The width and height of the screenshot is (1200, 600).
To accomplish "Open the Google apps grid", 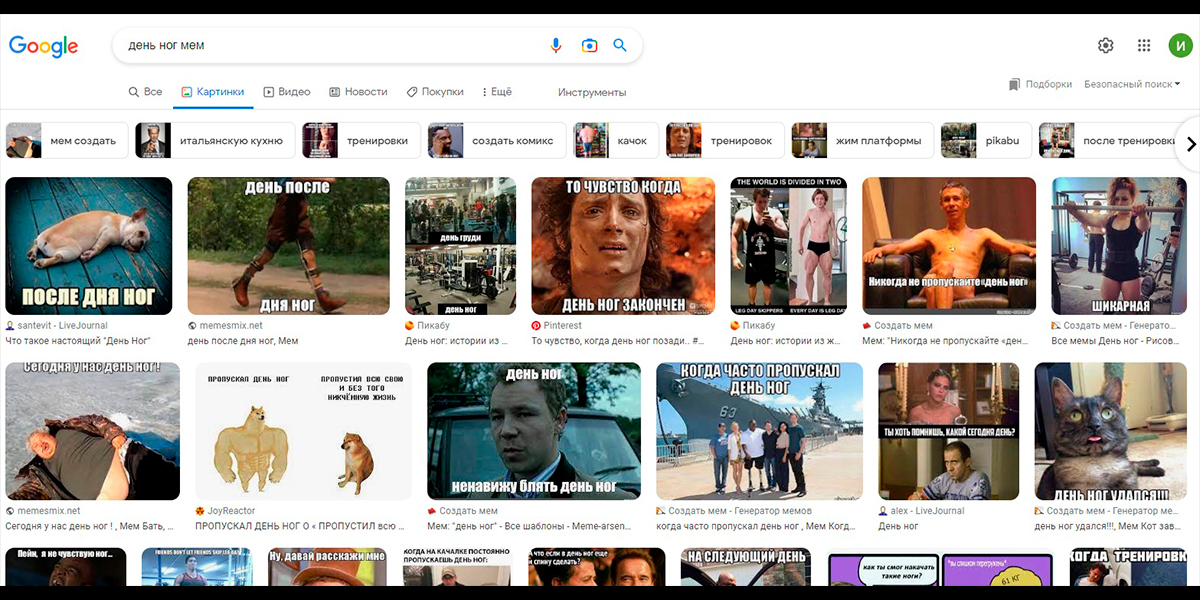I will click(1144, 45).
